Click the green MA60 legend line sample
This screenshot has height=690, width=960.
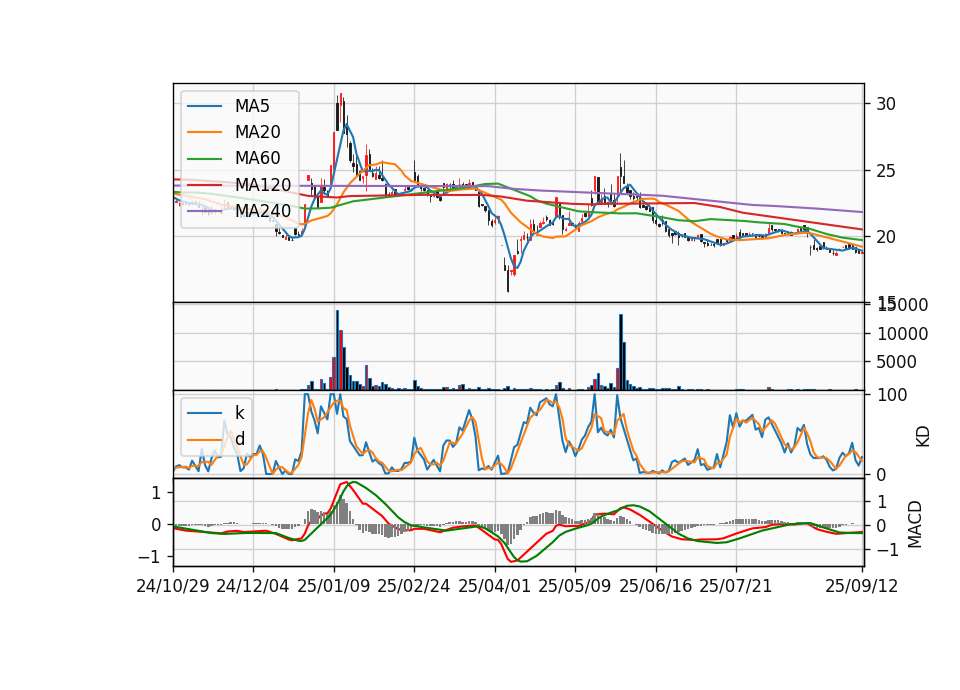pyautogui.click(x=204, y=158)
